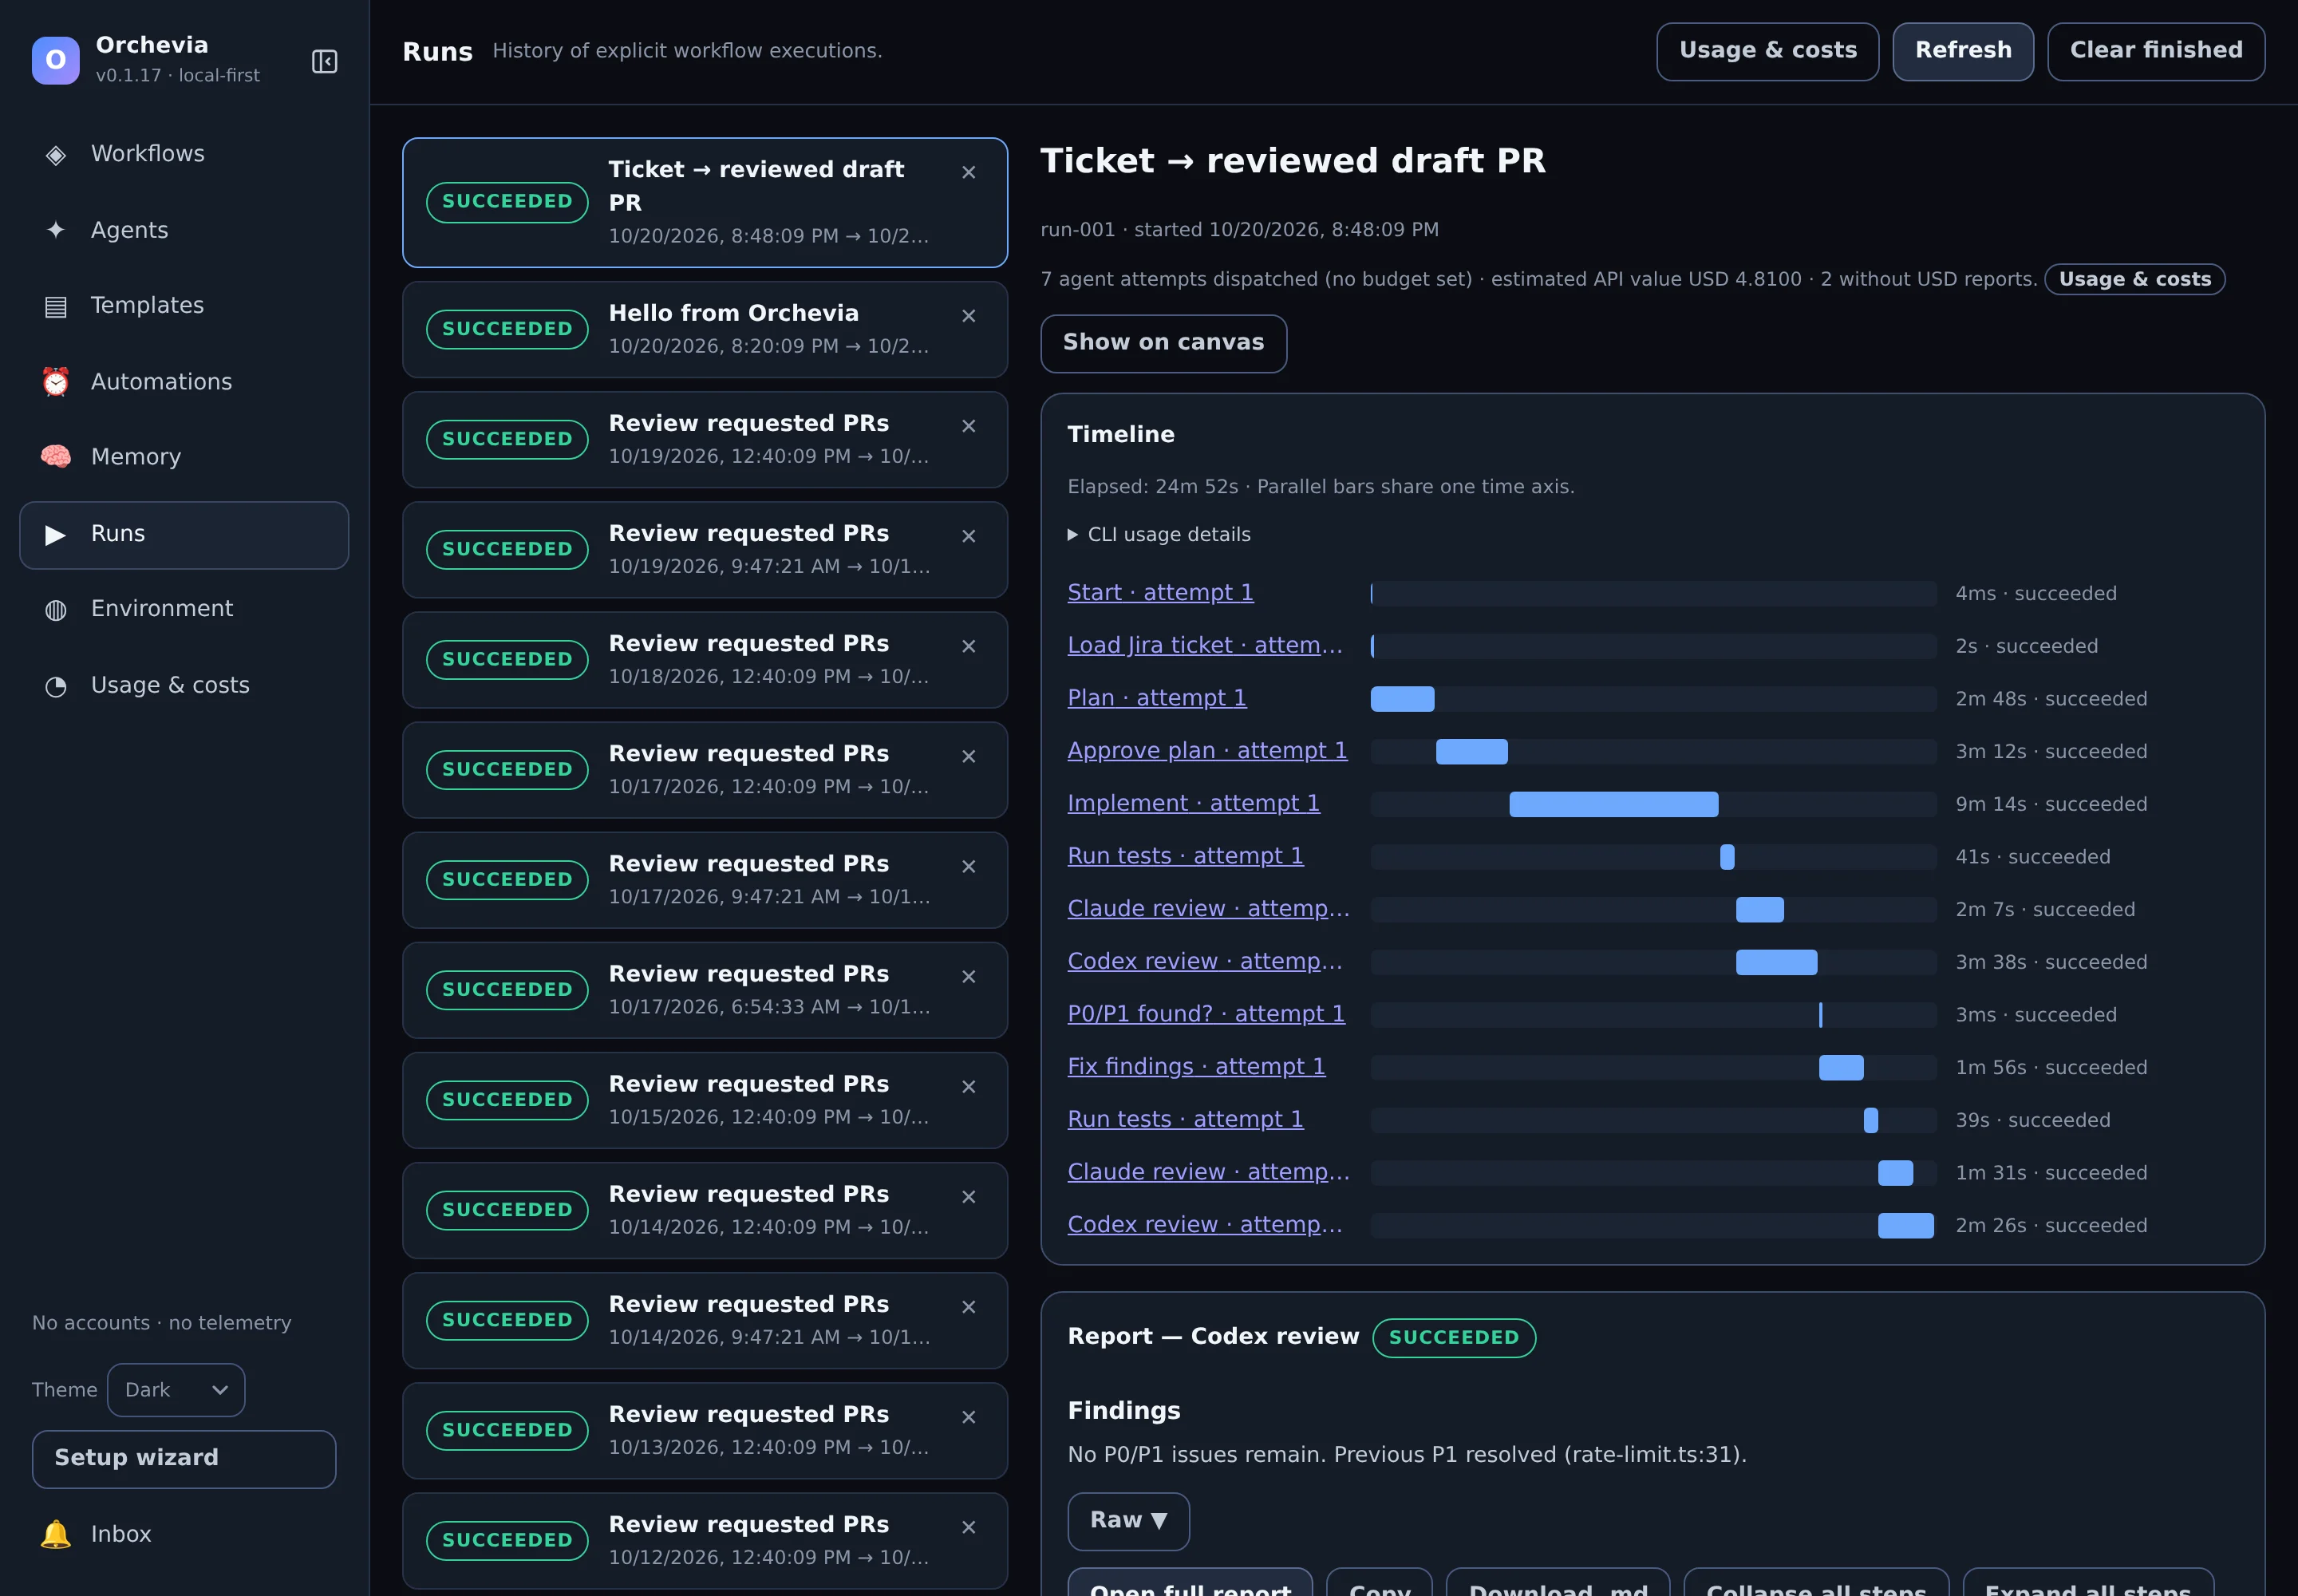
Task: Click the Memory brain icon
Action: pos(56,457)
